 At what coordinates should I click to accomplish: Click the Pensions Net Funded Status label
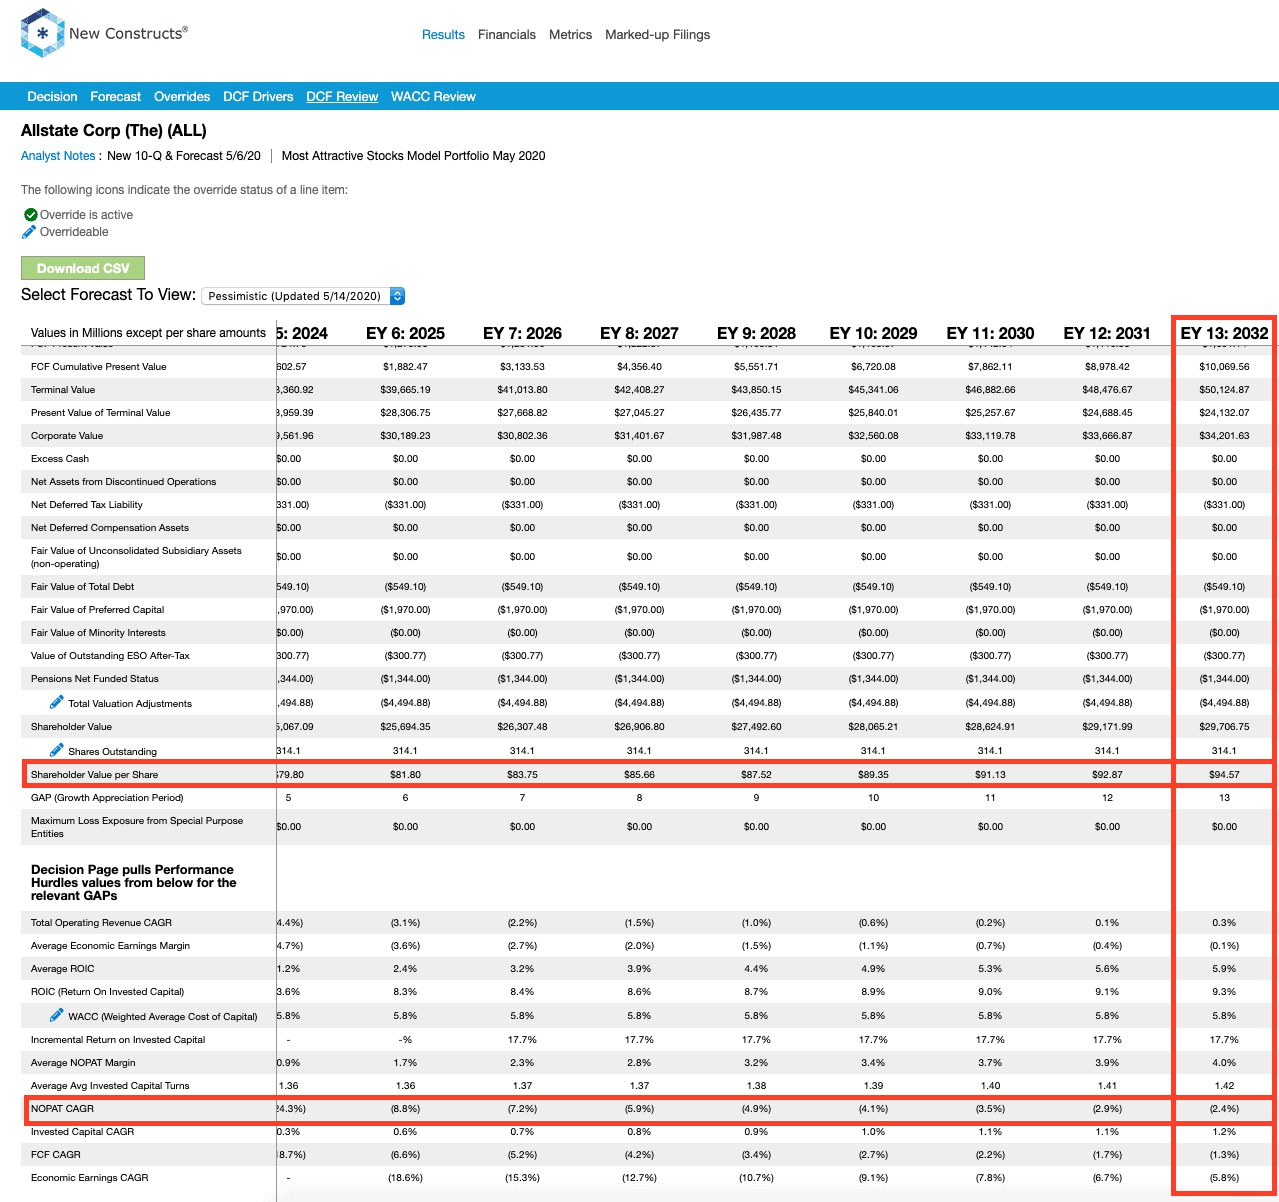coord(95,679)
